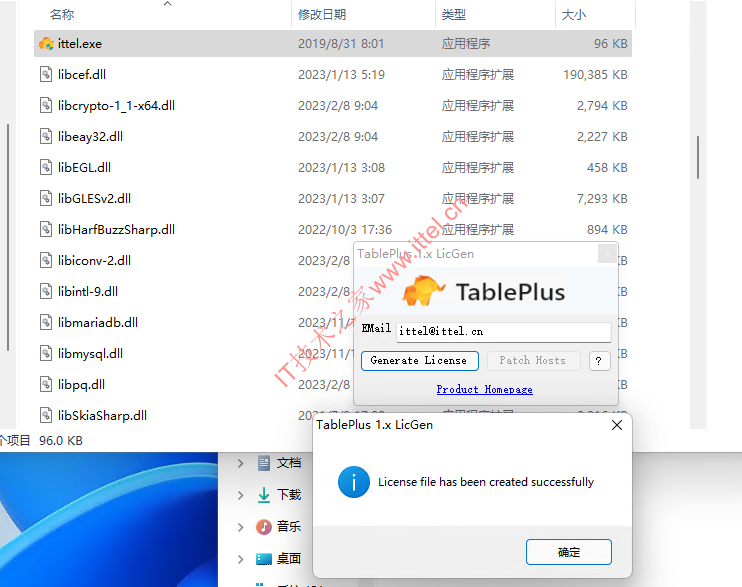Click the question mark help button

[599, 361]
